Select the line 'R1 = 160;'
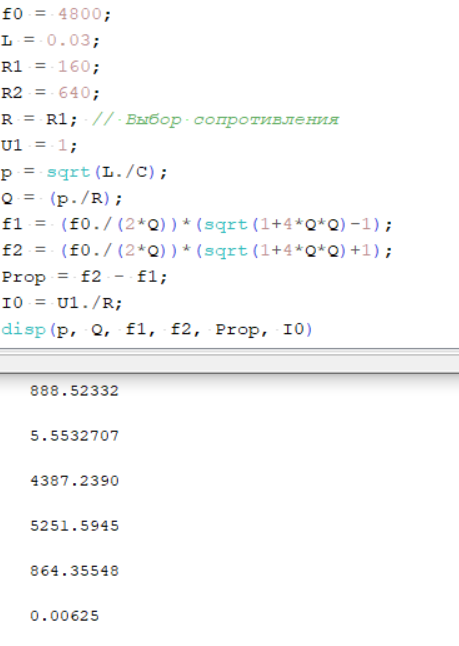This screenshot has width=459, height=646. coord(51,67)
